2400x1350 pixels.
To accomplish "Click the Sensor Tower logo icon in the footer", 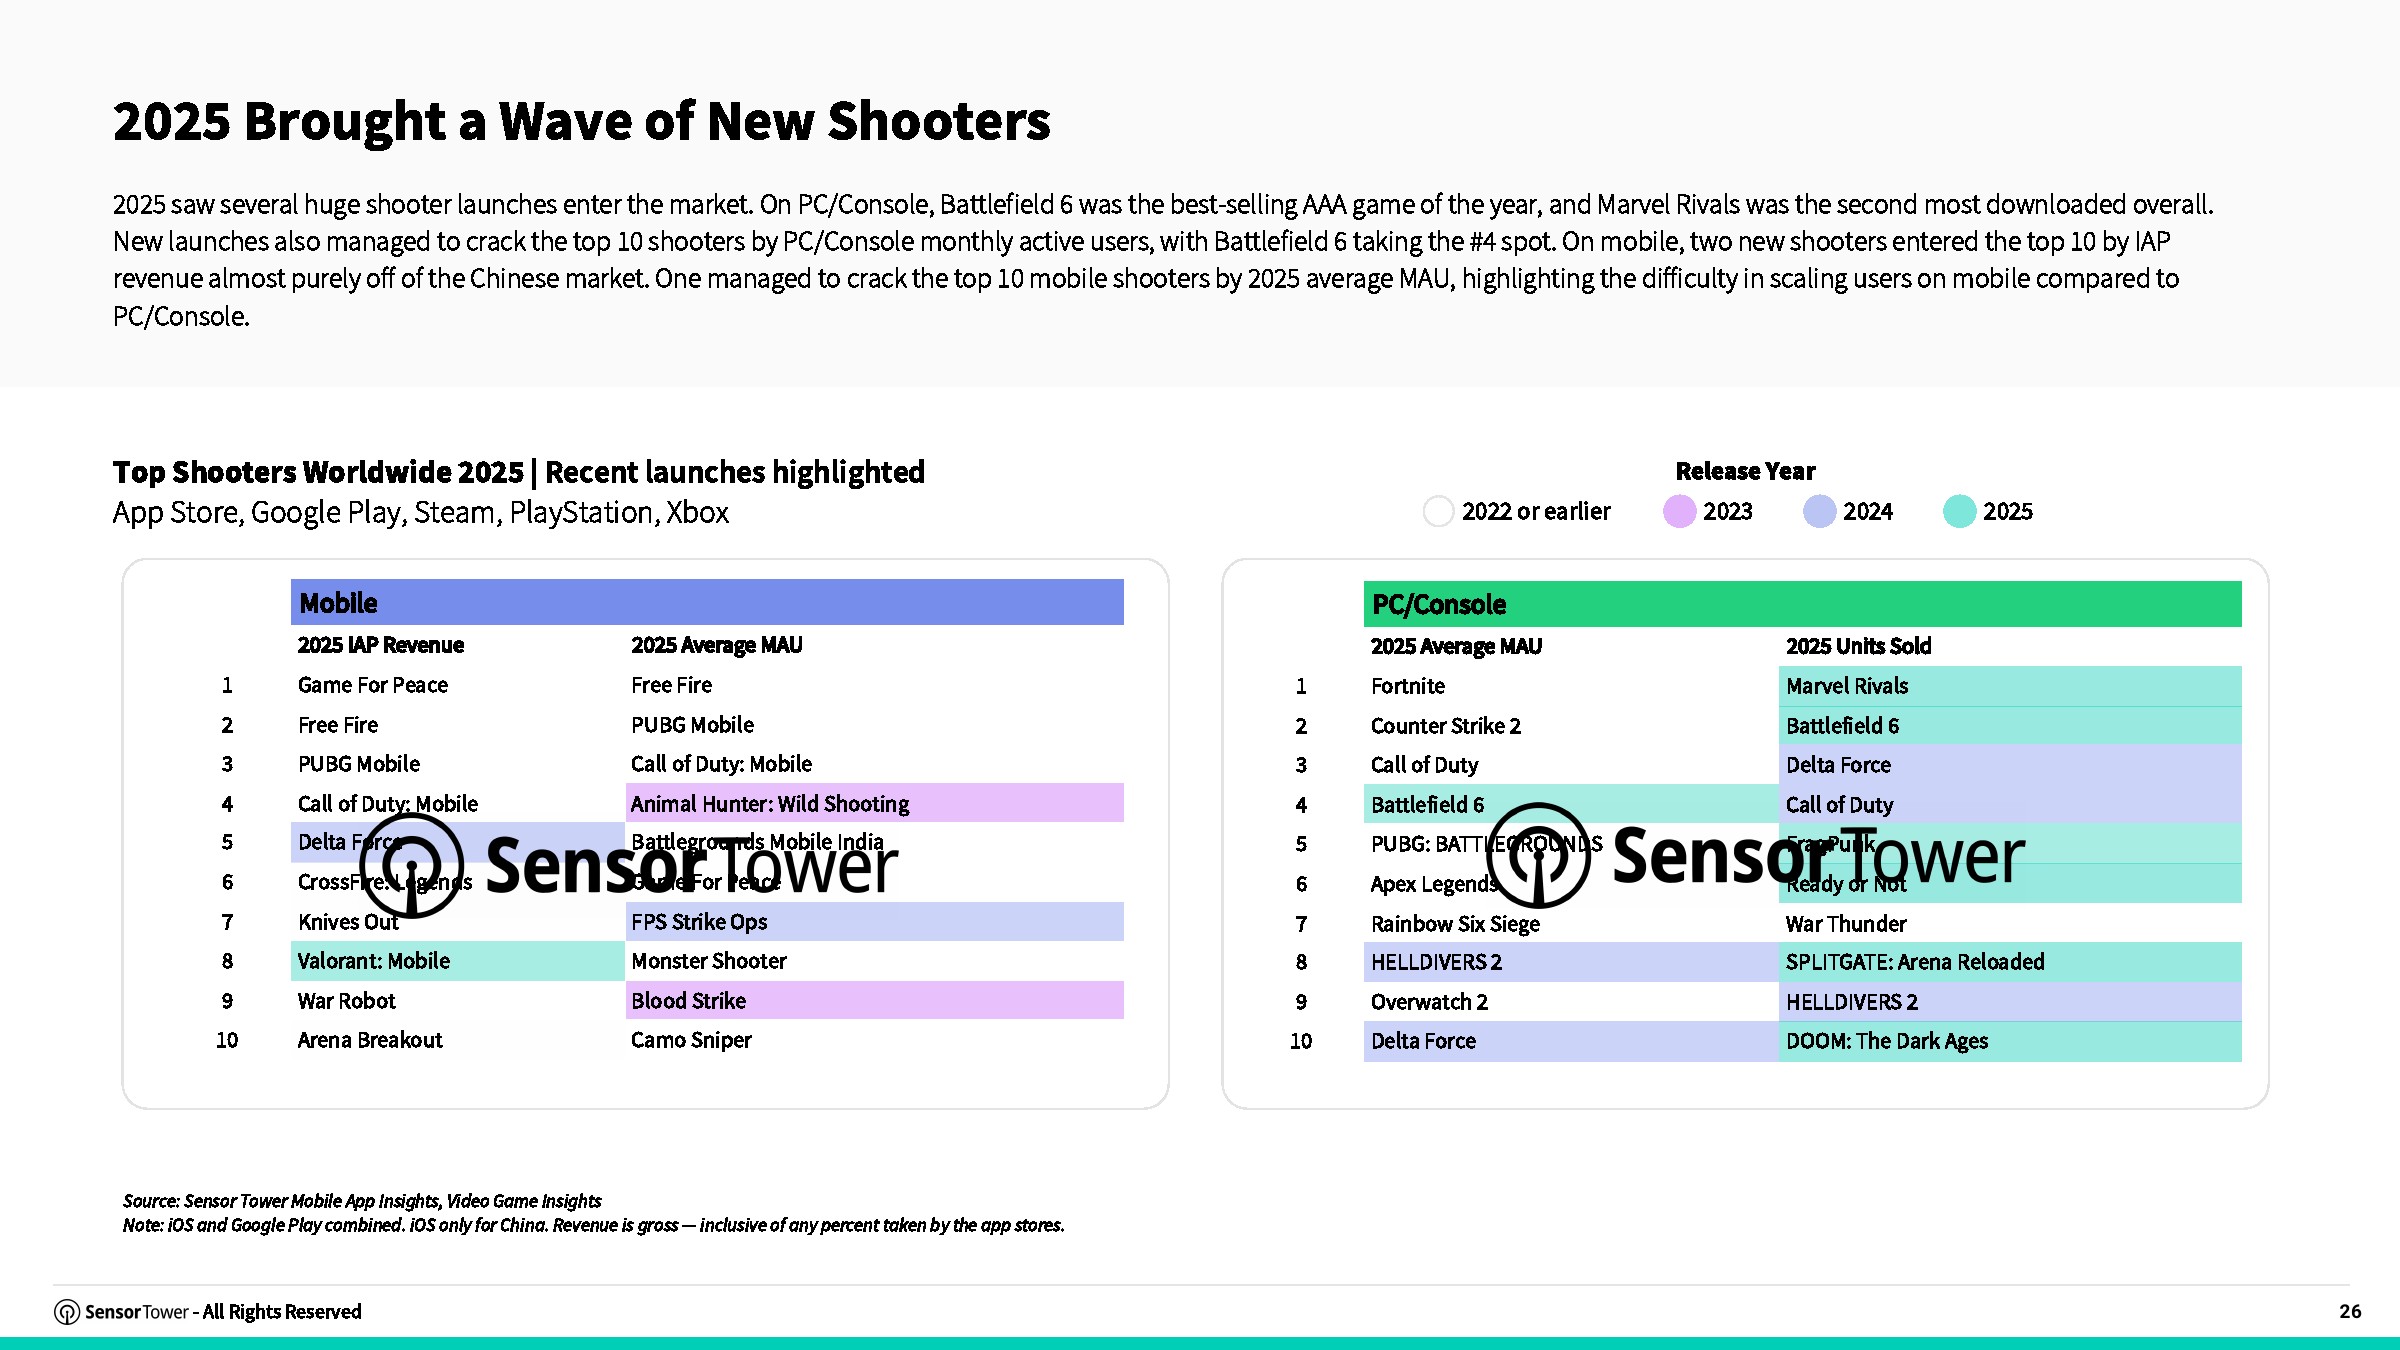I will tap(67, 1312).
